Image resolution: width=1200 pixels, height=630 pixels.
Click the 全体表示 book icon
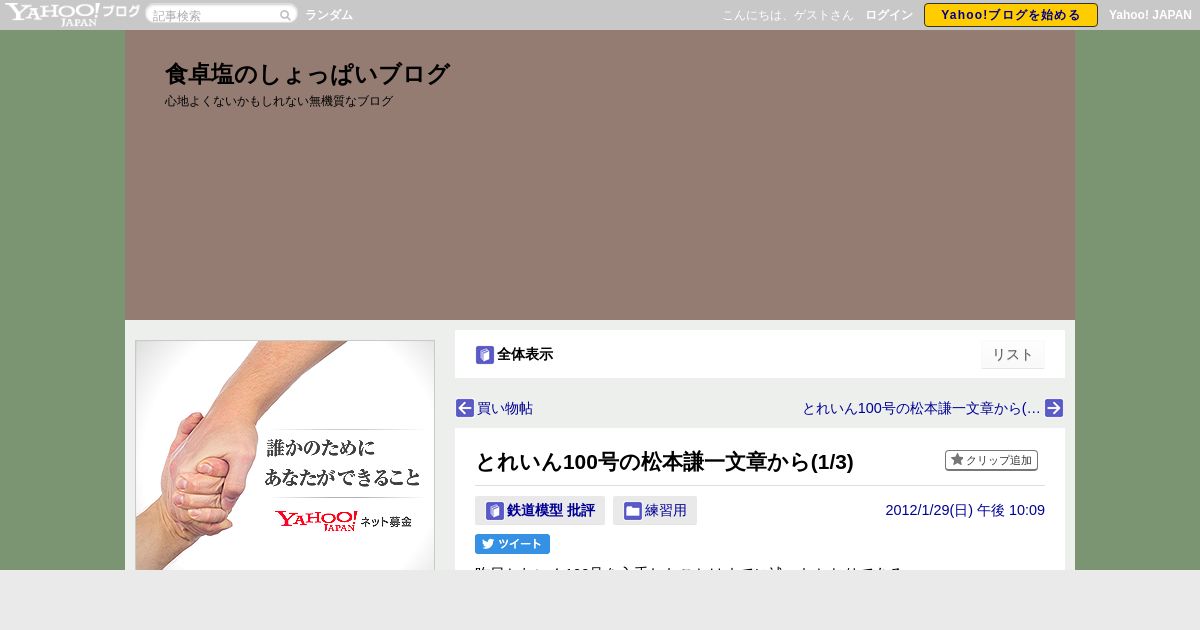point(485,355)
